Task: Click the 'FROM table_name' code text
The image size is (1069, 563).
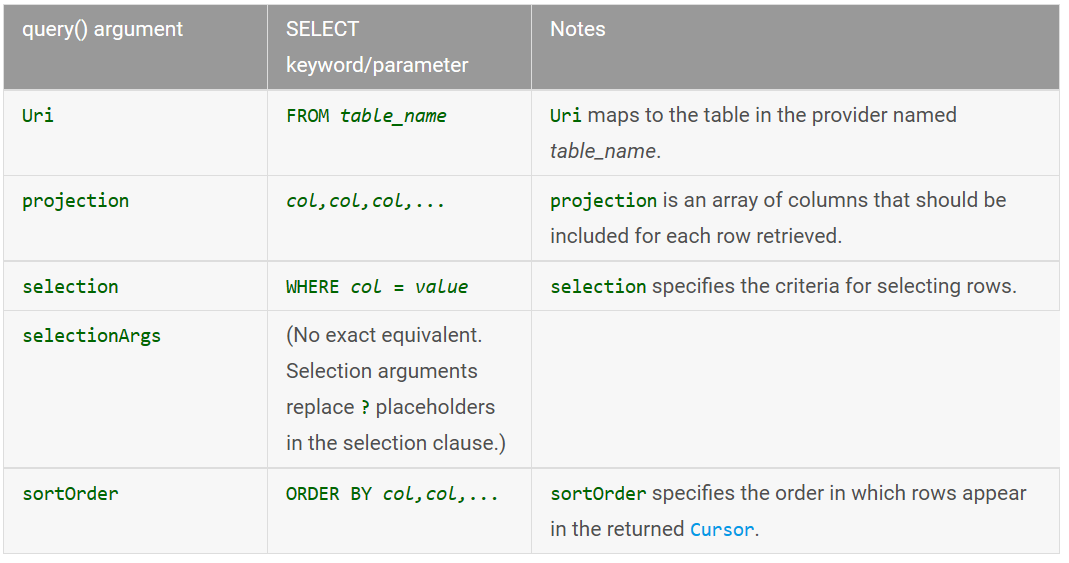Action: pyautogui.click(x=366, y=116)
